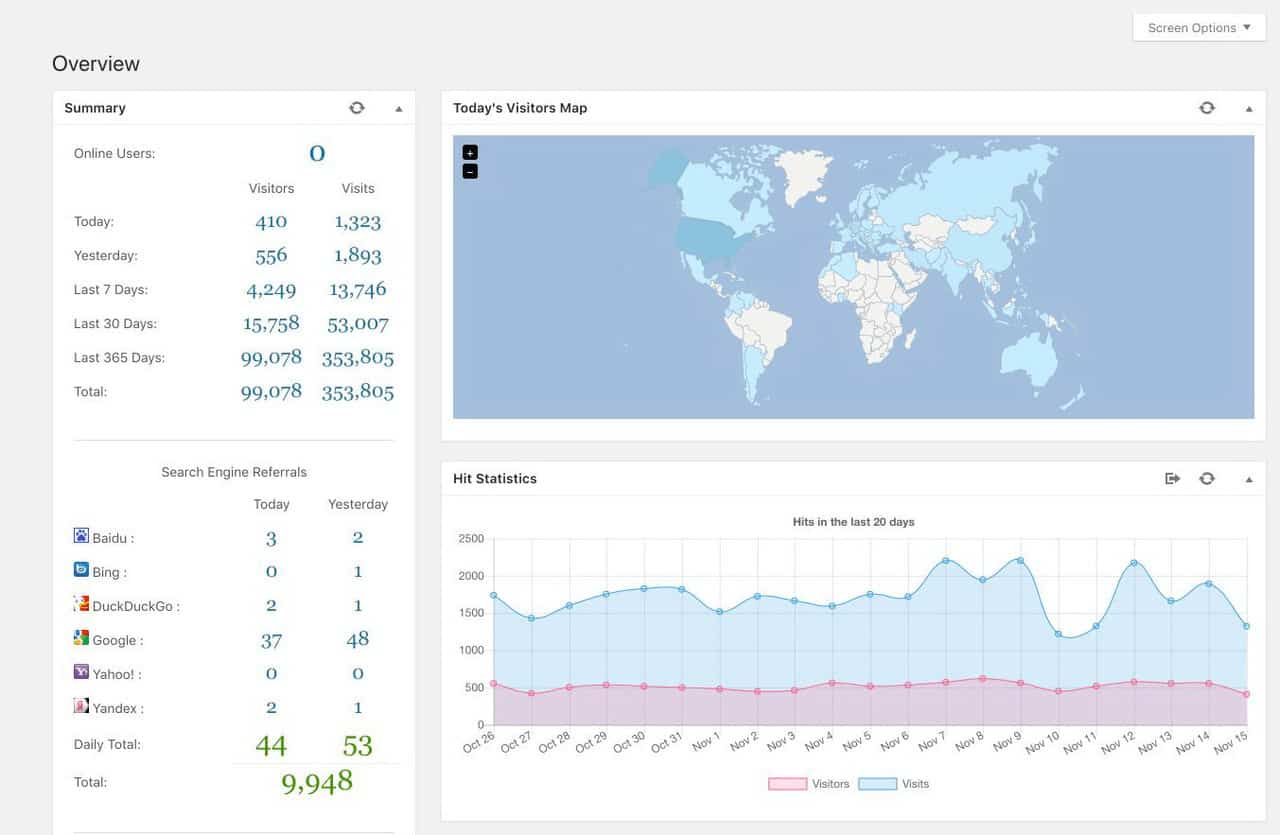The width and height of the screenshot is (1280, 835).
Task: Open Last 30 Days visits 53,007
Action: coord(358,324)
